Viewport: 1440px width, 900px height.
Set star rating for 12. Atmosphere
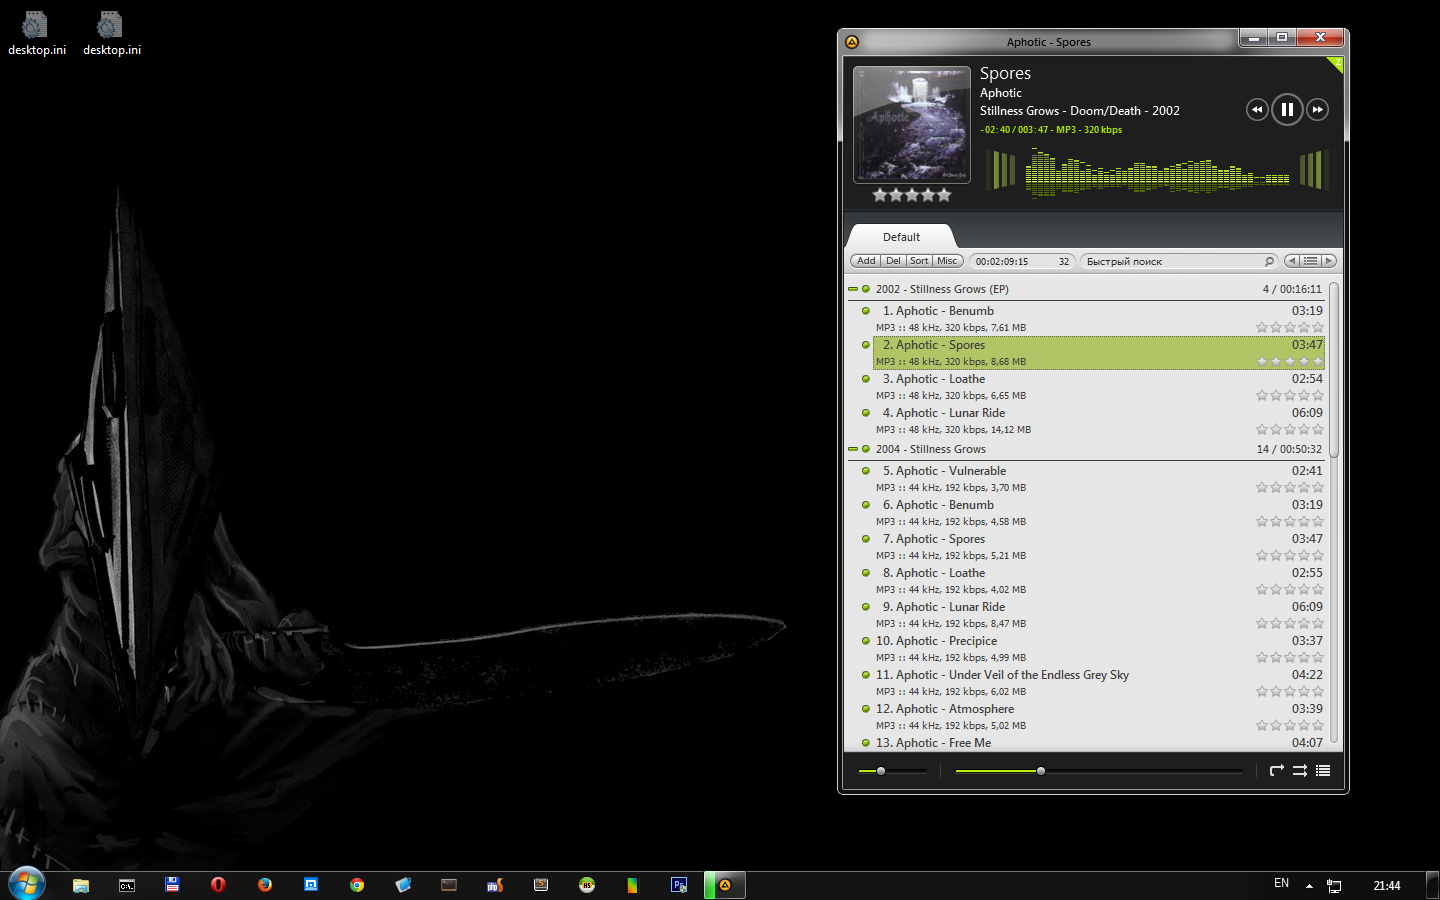coord(1290,726)
